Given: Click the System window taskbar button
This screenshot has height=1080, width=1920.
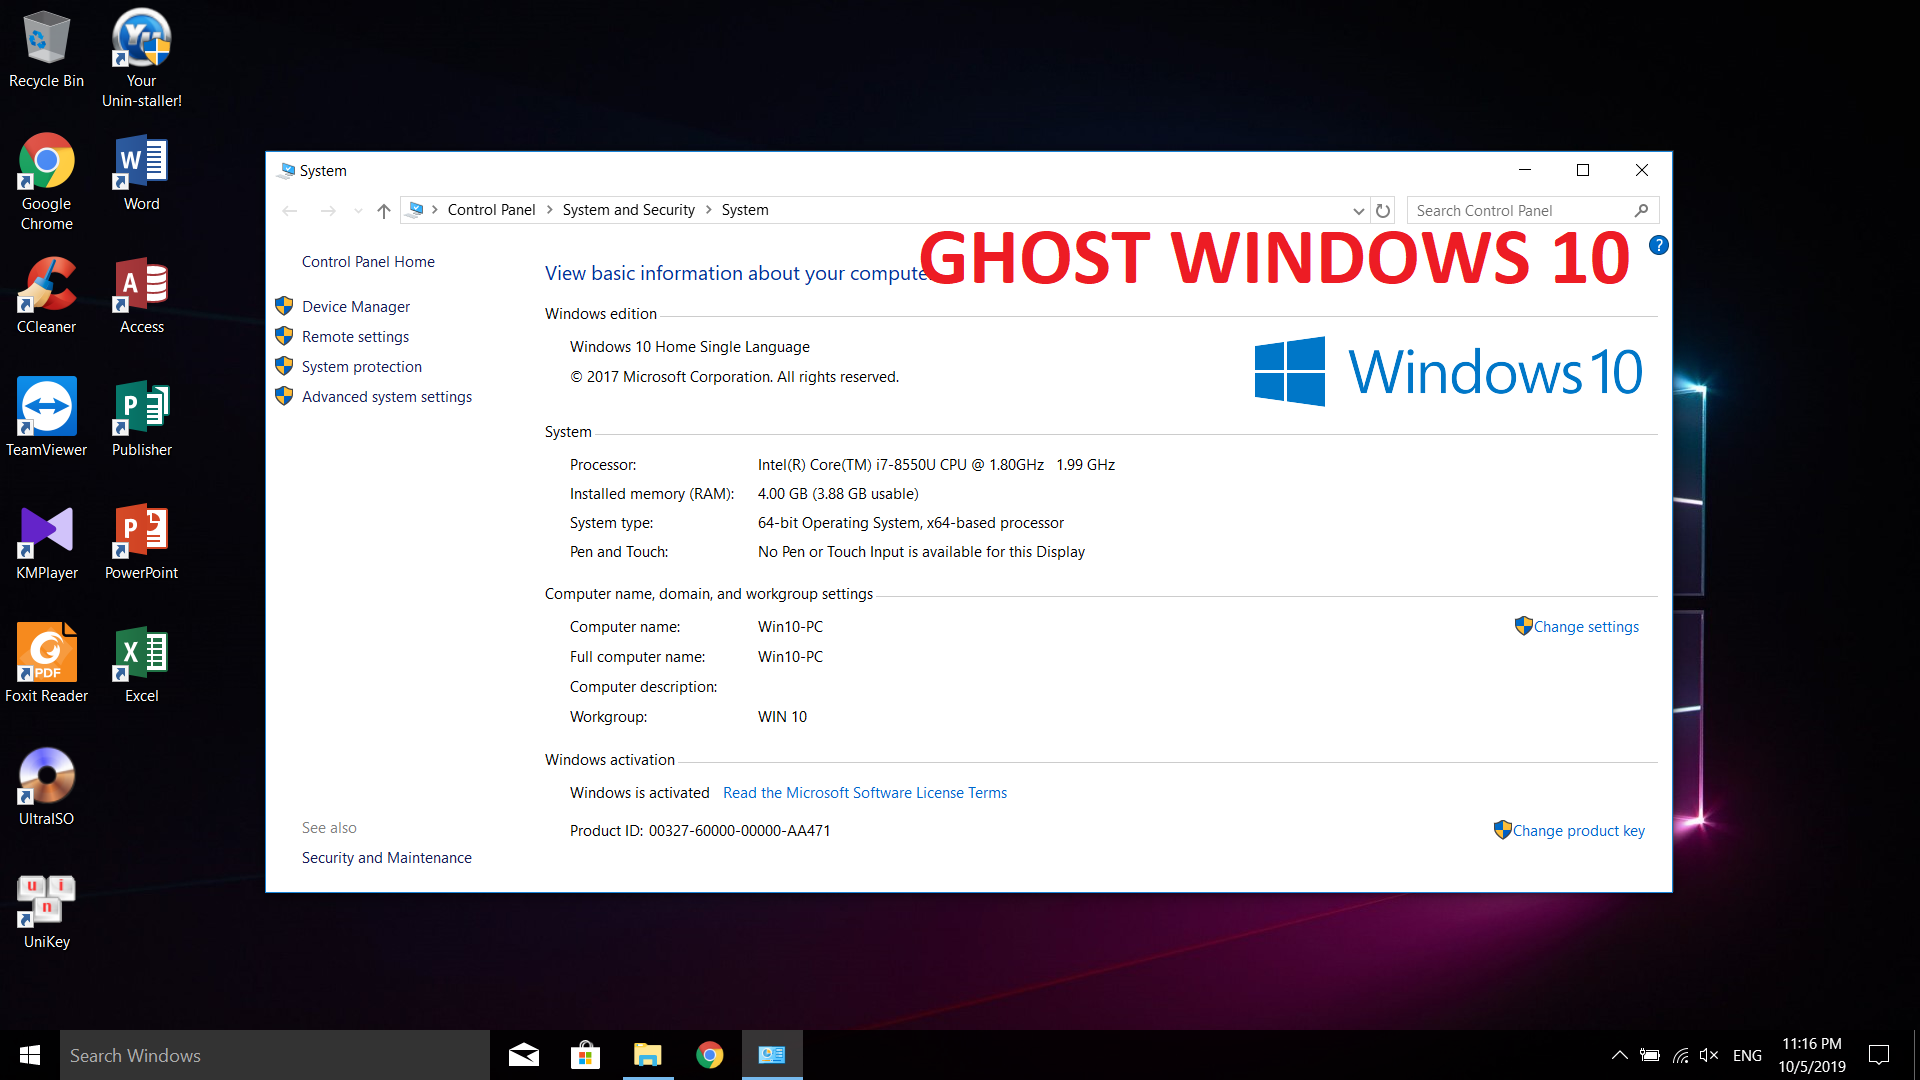Looking at the screenshot, I should (x=772, y=1055).
